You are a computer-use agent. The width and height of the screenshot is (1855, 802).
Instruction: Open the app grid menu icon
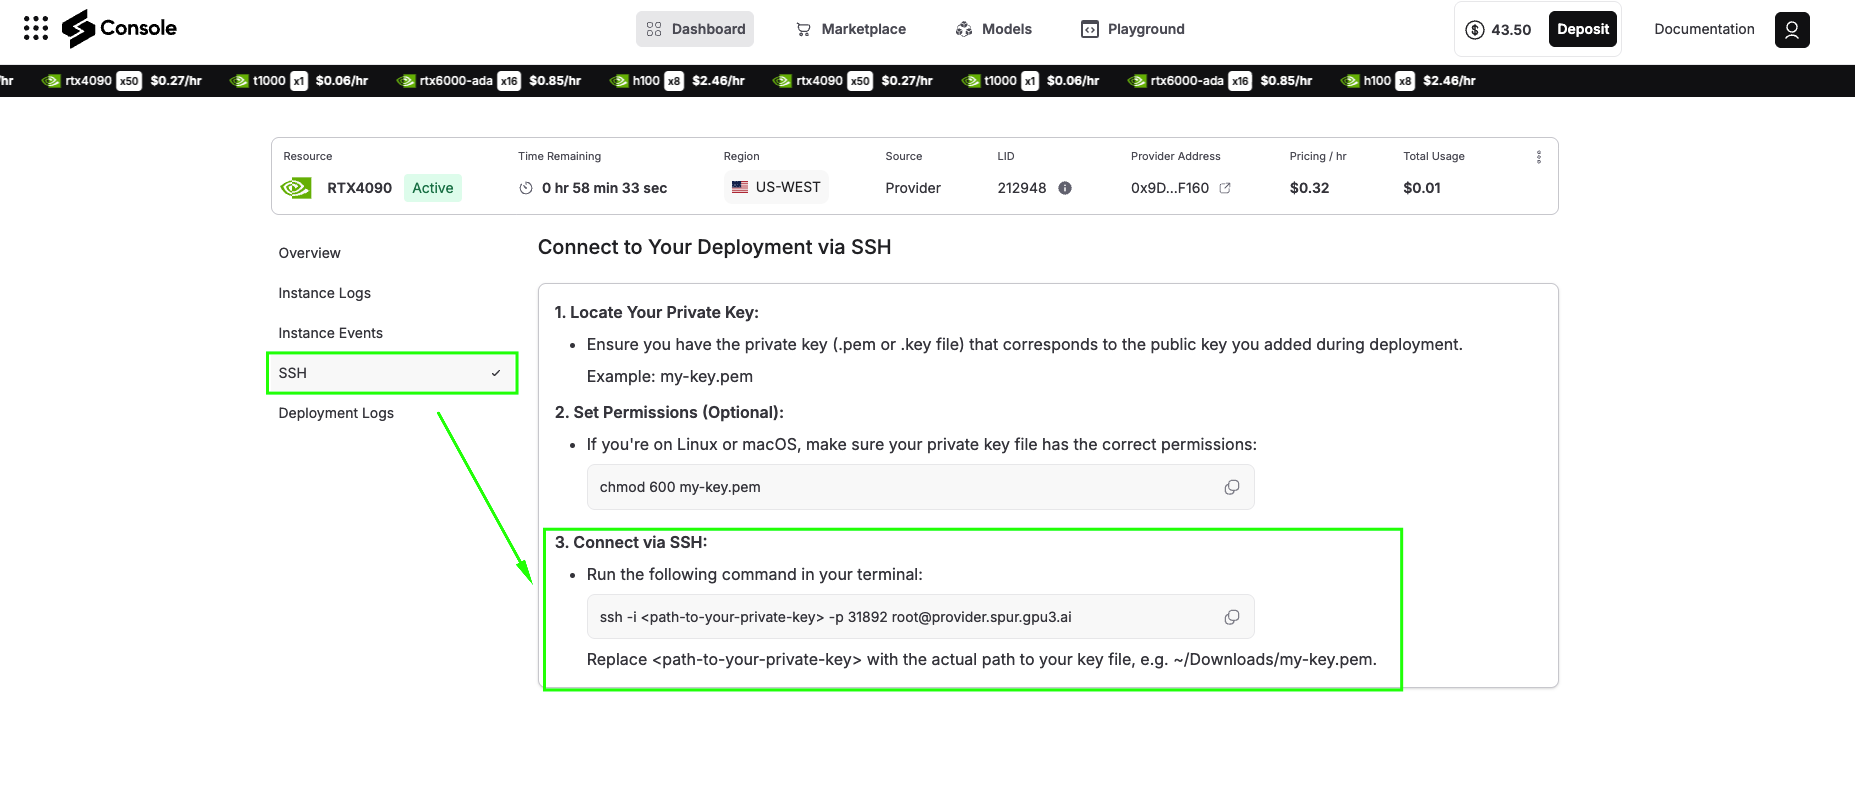coord(36,28)
